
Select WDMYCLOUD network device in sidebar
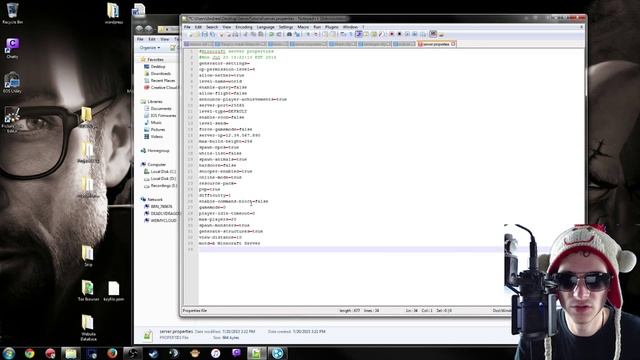coord(163,220)
